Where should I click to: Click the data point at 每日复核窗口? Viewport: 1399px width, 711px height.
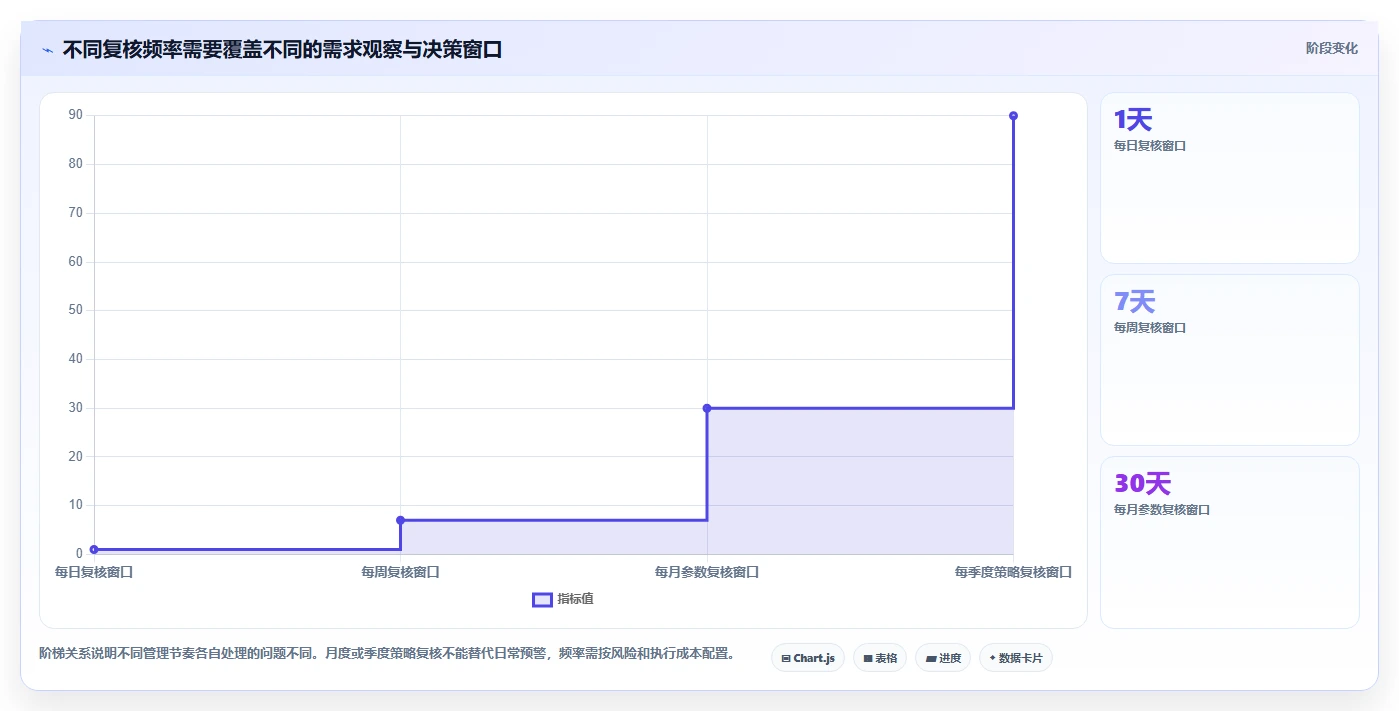point(94,549)
